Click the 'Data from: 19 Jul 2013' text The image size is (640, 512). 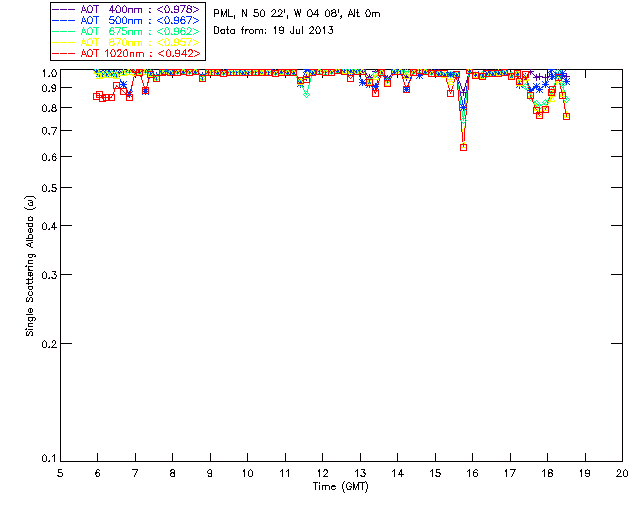click(x=273, y=30)
